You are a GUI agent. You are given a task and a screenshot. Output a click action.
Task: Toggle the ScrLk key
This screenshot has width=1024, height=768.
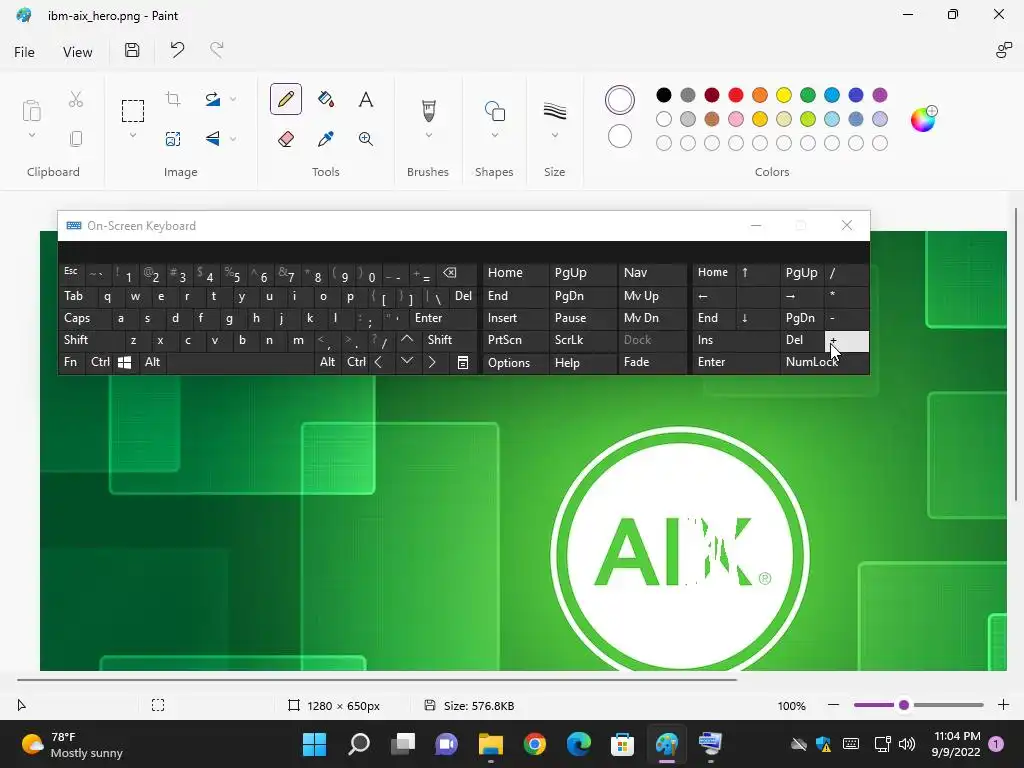pyautogui.click(x=581, y=340)
